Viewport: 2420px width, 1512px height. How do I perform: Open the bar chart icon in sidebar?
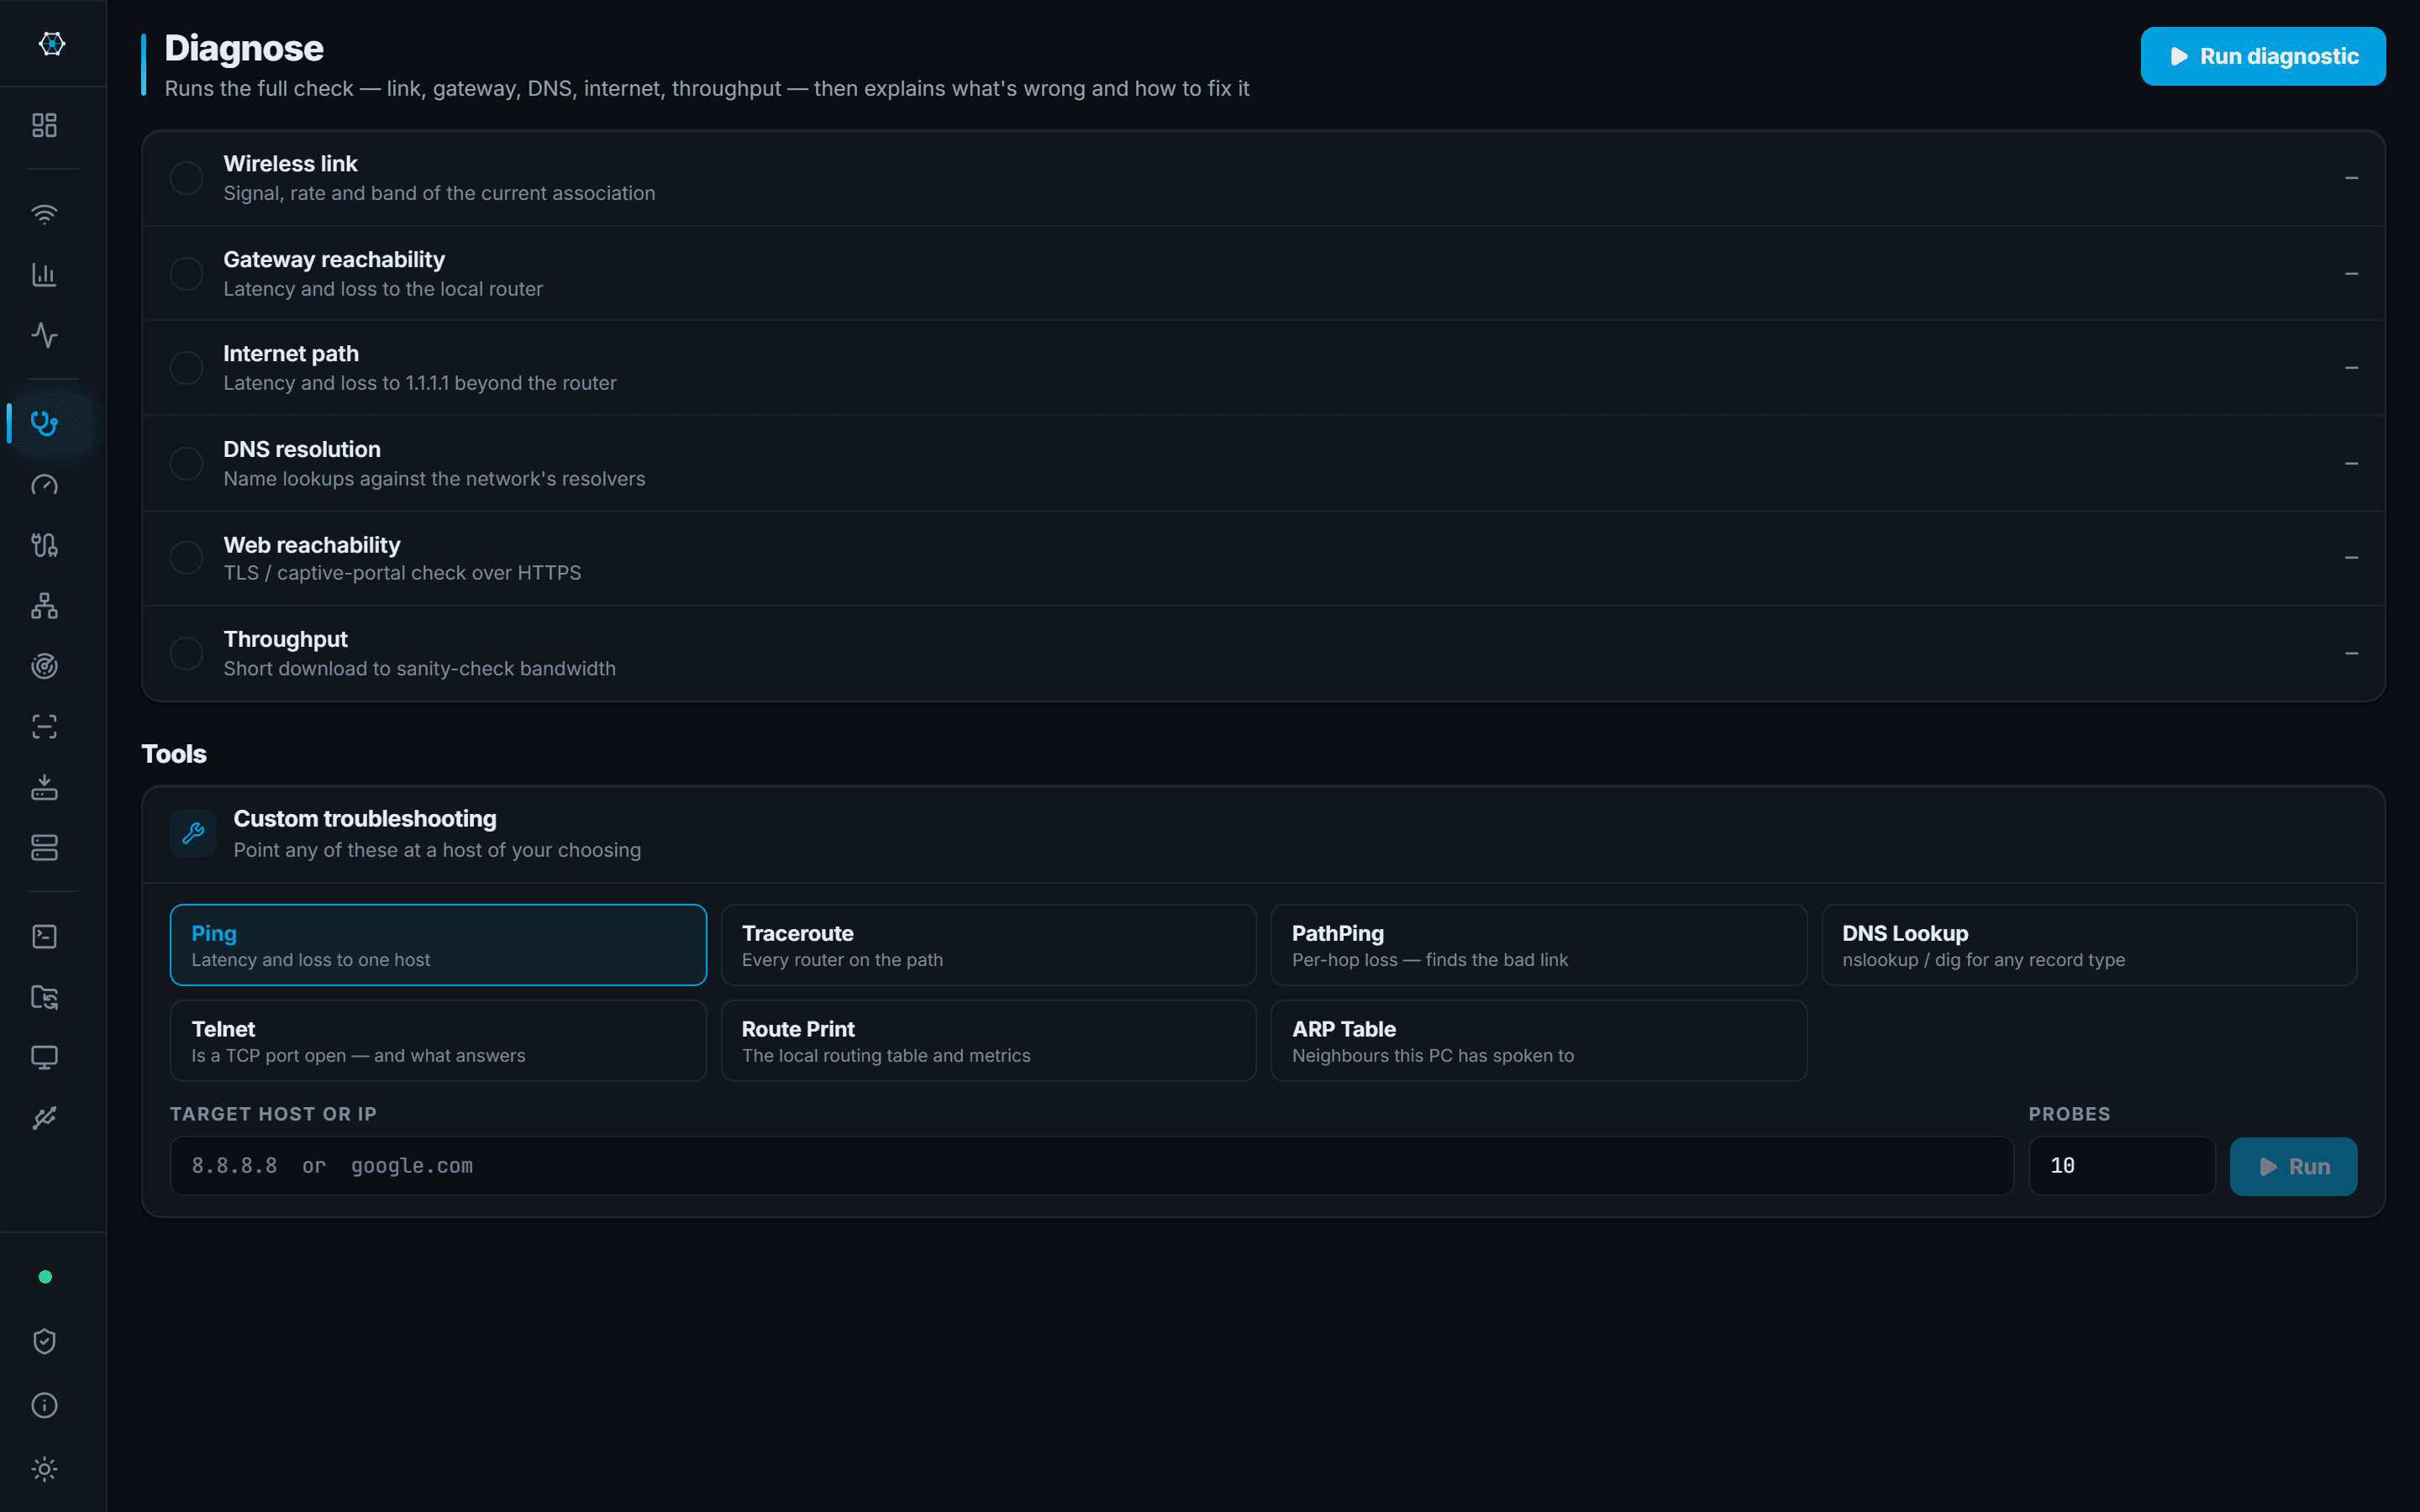(x=44, y=274)
